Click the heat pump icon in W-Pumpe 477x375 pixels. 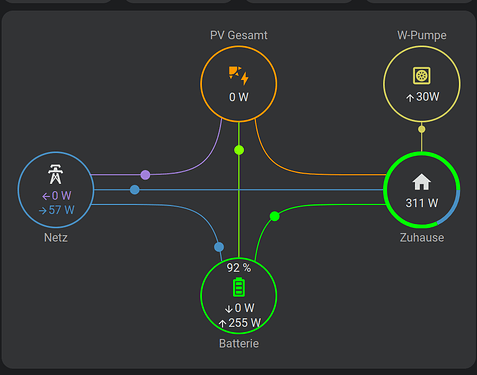[422, 76]
